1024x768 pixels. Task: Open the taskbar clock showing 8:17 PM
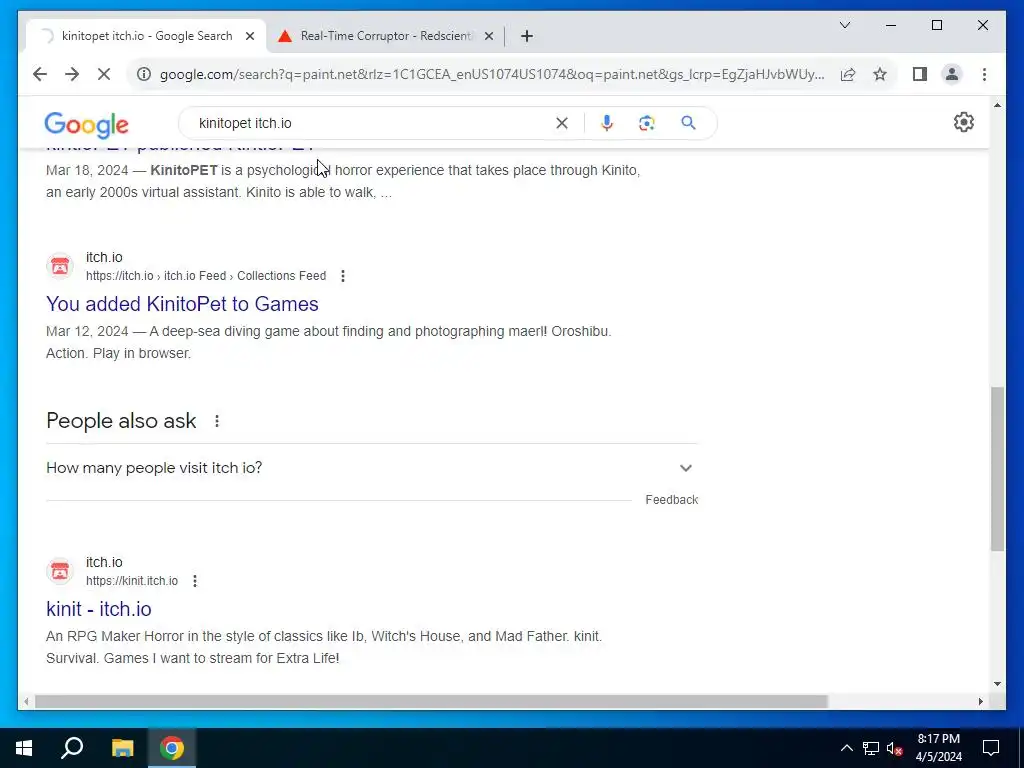(x=938, y=748)
